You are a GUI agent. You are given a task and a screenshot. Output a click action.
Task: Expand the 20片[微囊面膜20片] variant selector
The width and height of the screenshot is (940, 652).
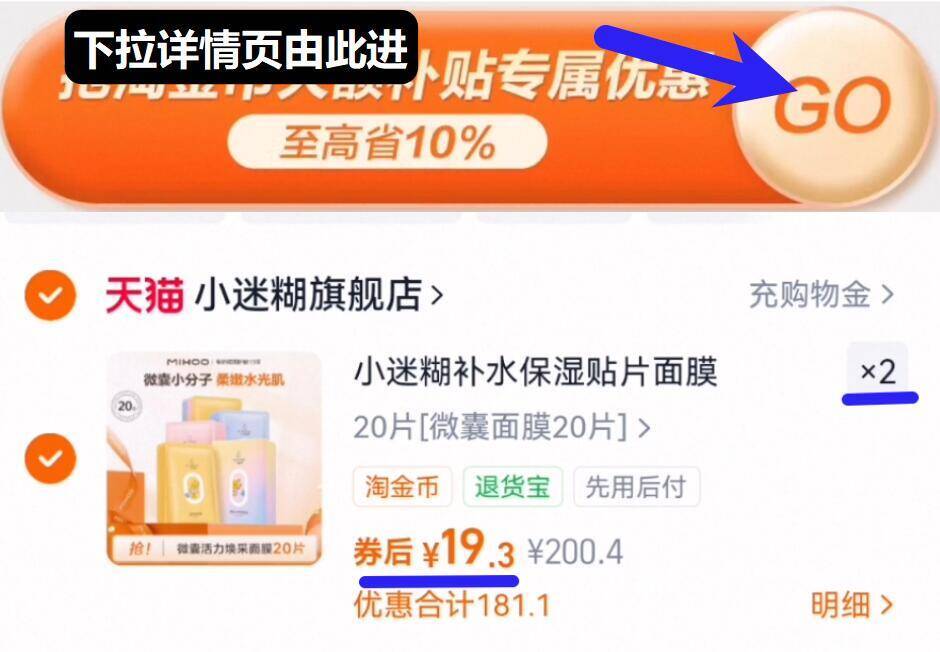(502, 428)
